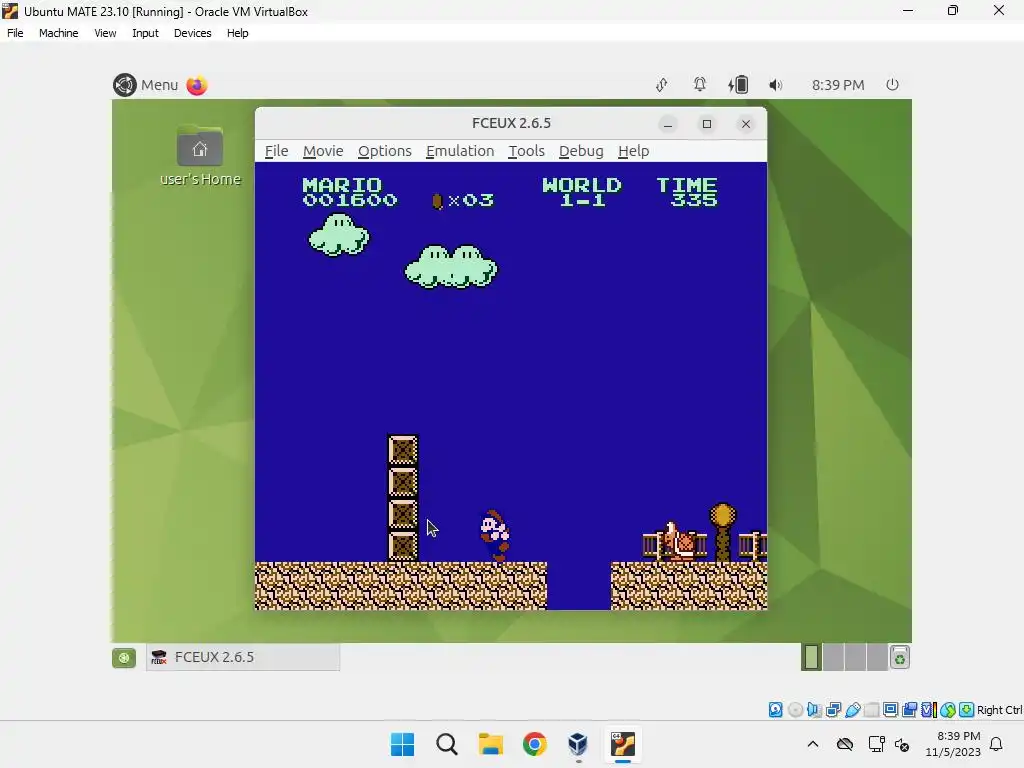This screenshot has height=768, width=1024.
Task: Open Windows taskbar Search
Action: click(x=447, y=744)
